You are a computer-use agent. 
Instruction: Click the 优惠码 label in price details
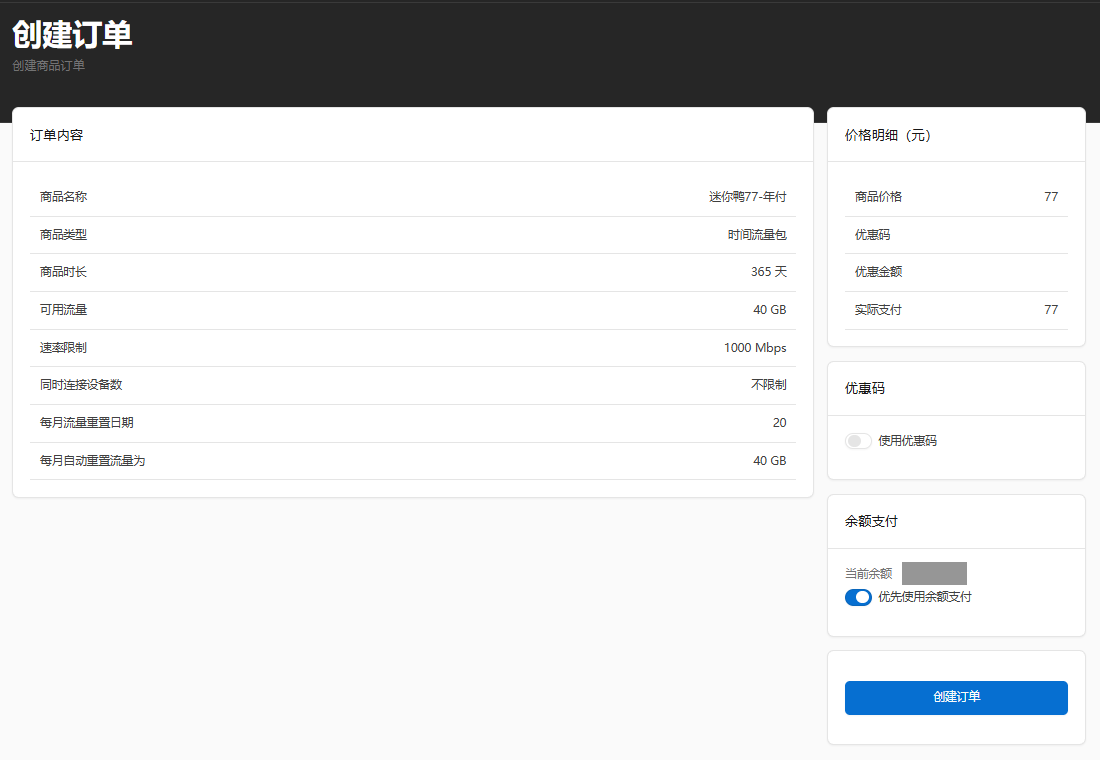coord(872,234)
